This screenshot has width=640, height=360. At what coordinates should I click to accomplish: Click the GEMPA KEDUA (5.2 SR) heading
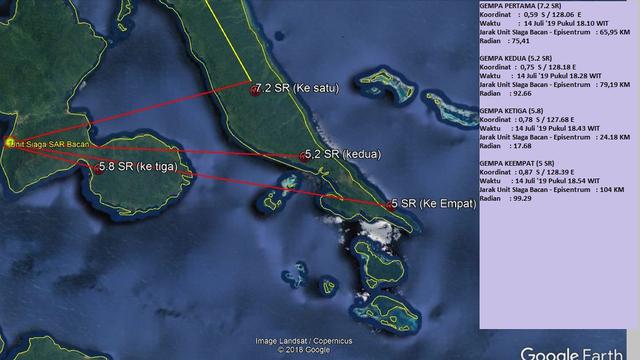pos(516,58)
